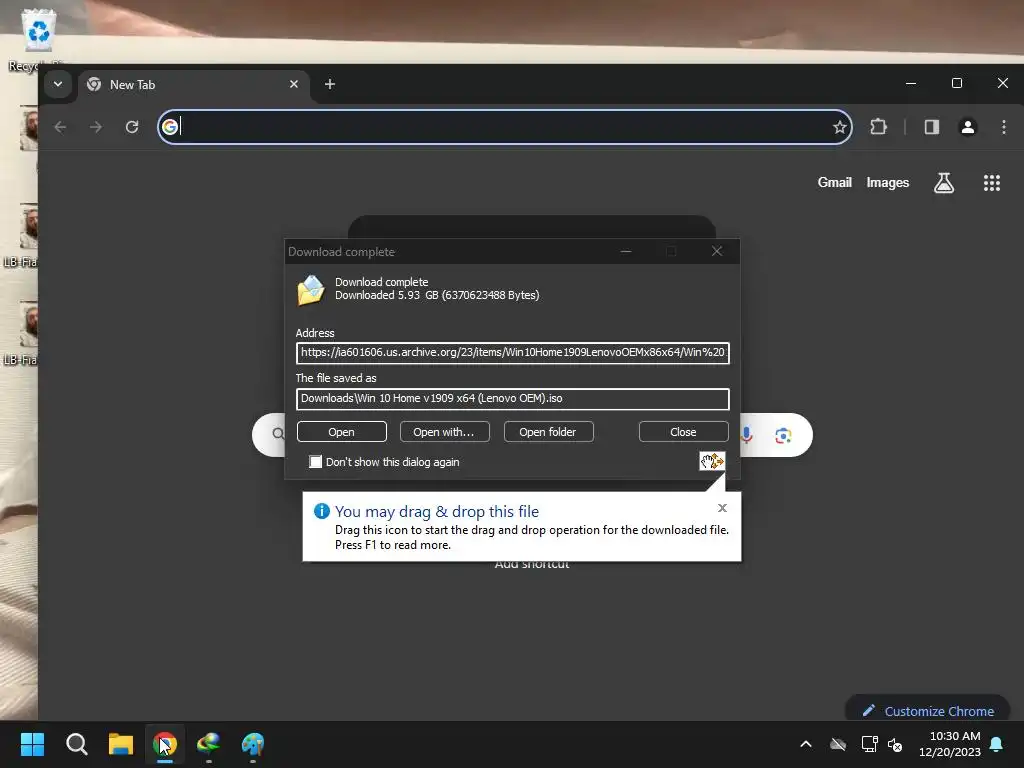Search by image with Google Lens icon
The width and height of the screenshot is (1024, 768).
[783, 435]
